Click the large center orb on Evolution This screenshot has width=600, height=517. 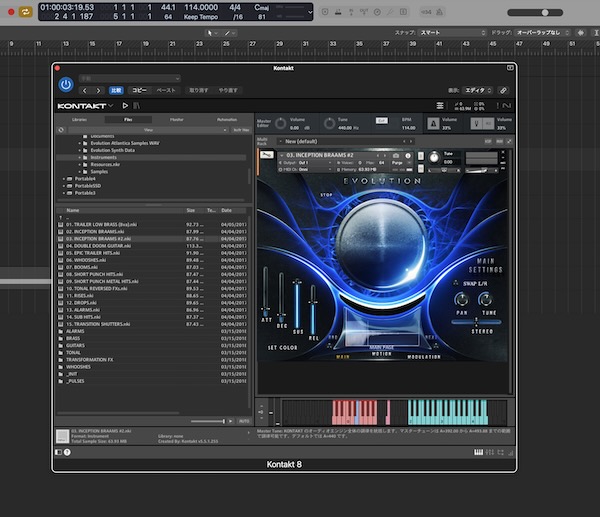coord(382,245)
